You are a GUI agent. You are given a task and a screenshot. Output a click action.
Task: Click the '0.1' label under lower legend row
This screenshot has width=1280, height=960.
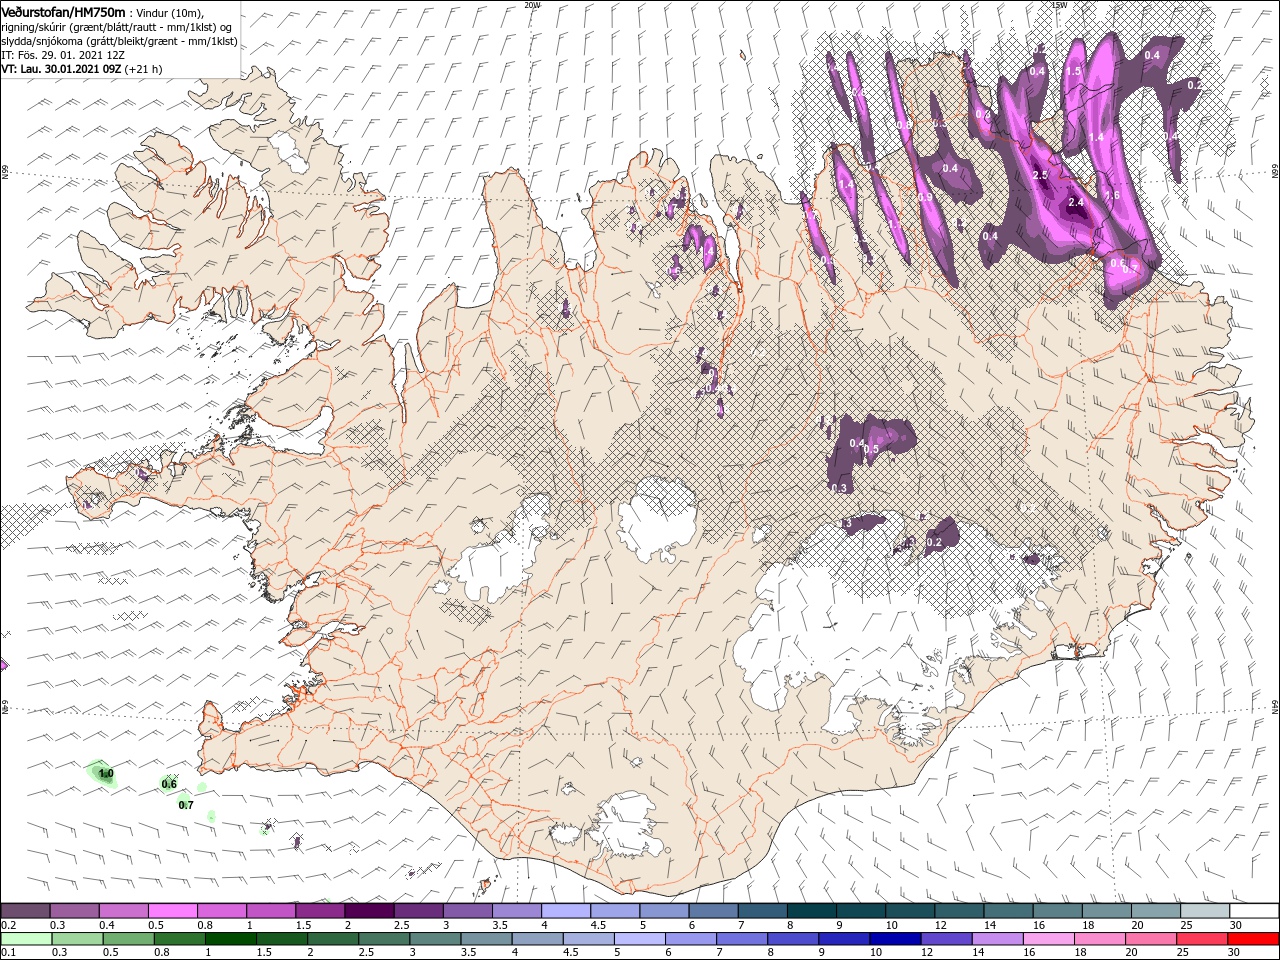click(9, 952)
